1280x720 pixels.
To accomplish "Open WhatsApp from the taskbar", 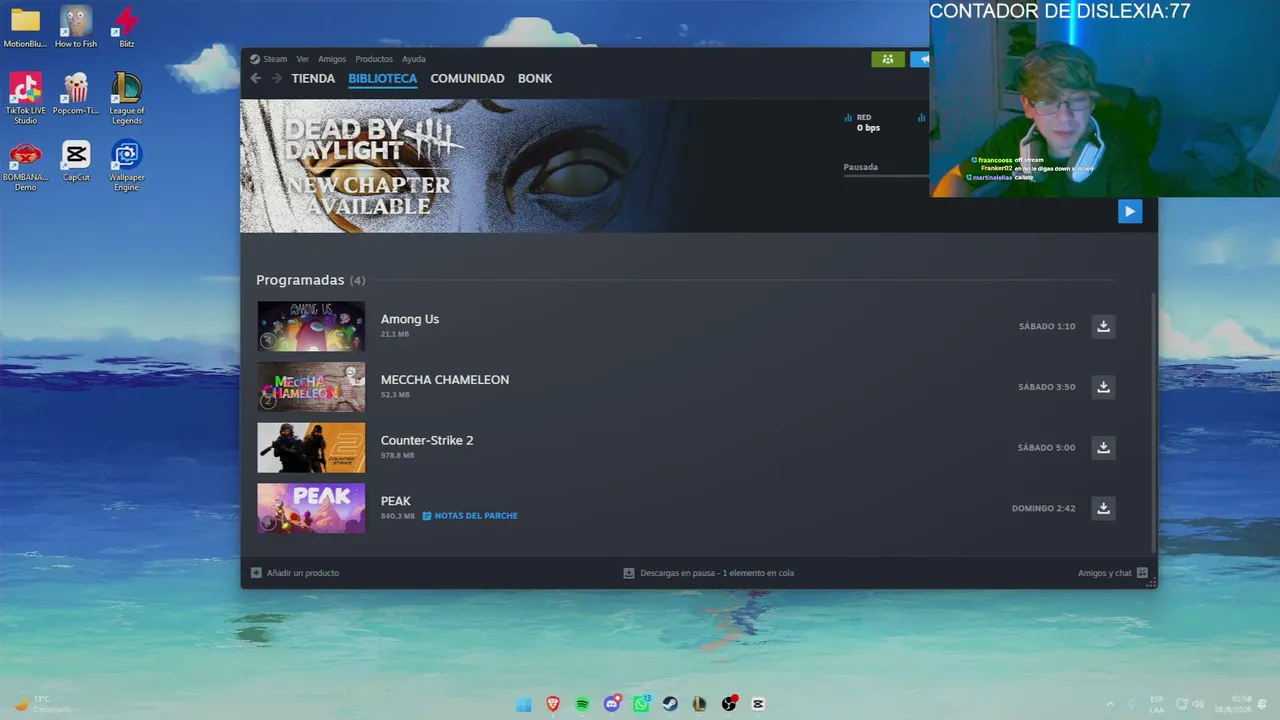I will click(x=641, y=704).
